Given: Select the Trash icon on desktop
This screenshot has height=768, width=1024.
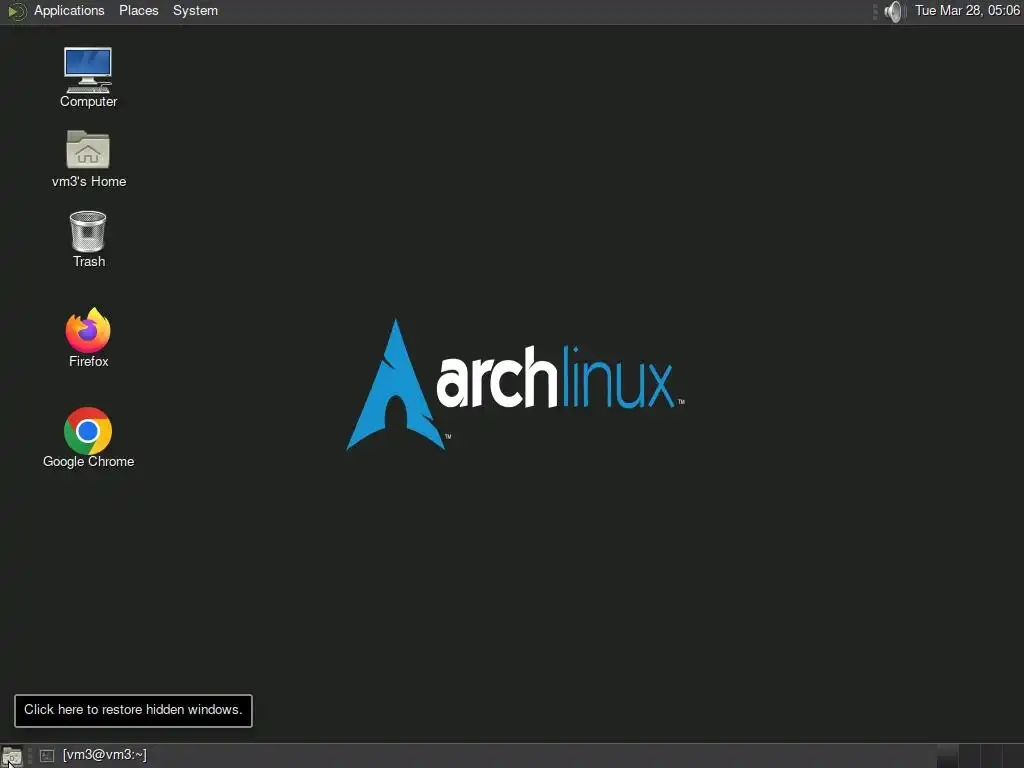Looking at the screenshot, I should click(88, 239).
